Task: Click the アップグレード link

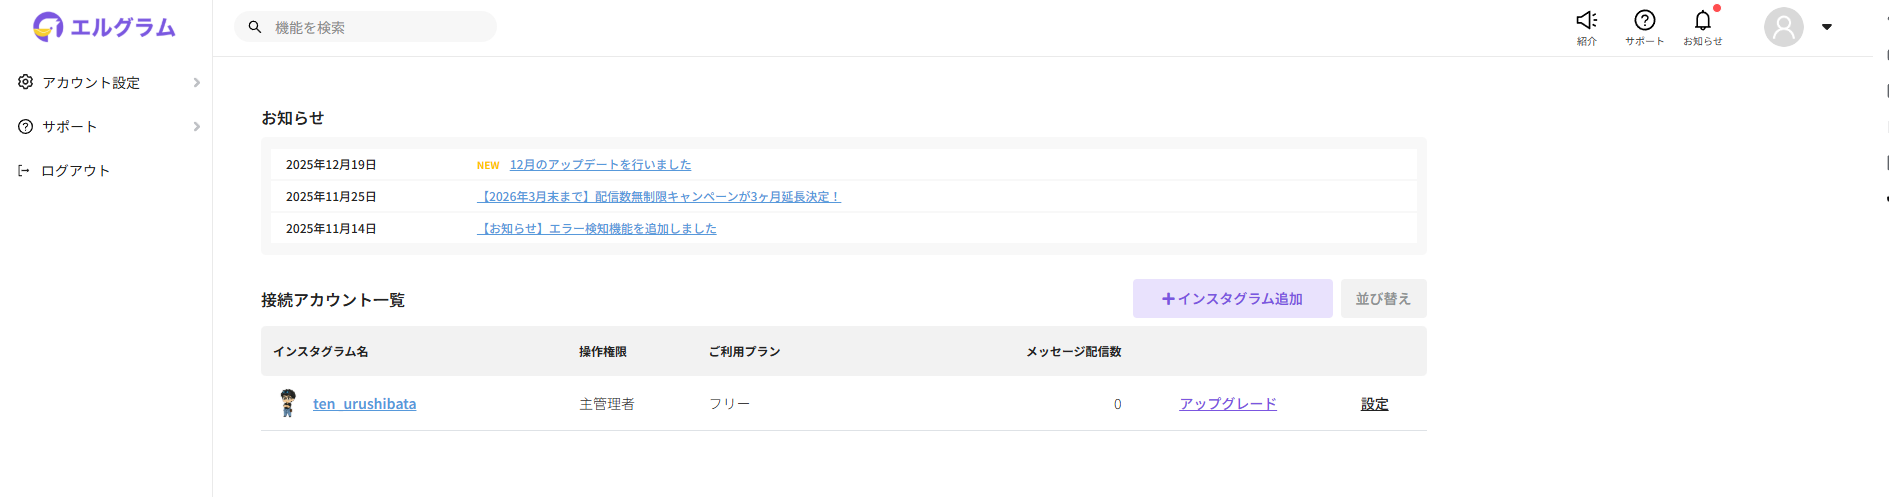Action: click(1228, 404)
